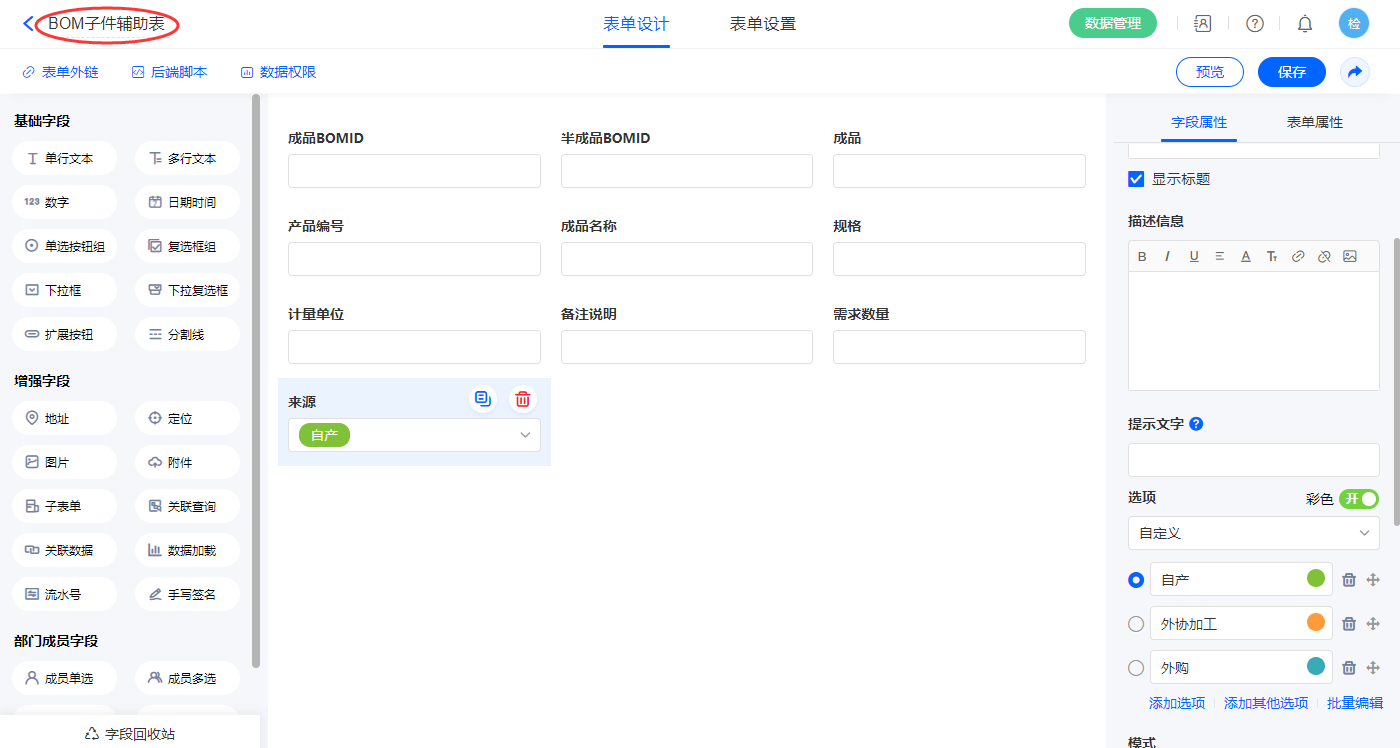1400x748 pixels.
Task: Insert image in the 描述信息 editor toolbar
Action: point(1350,257)
